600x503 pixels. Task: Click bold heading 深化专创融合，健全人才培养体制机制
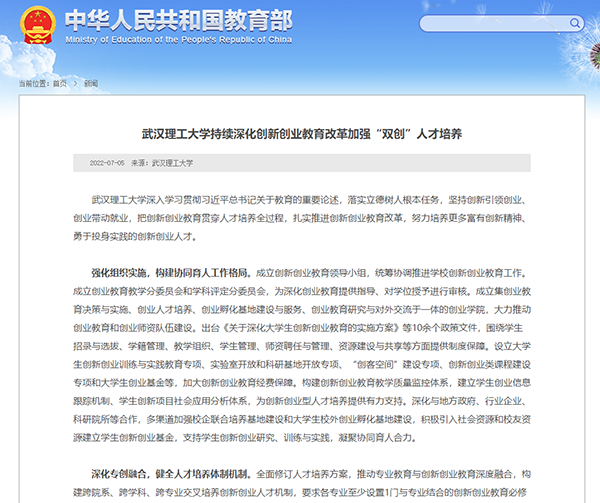[x=171, y=474]
